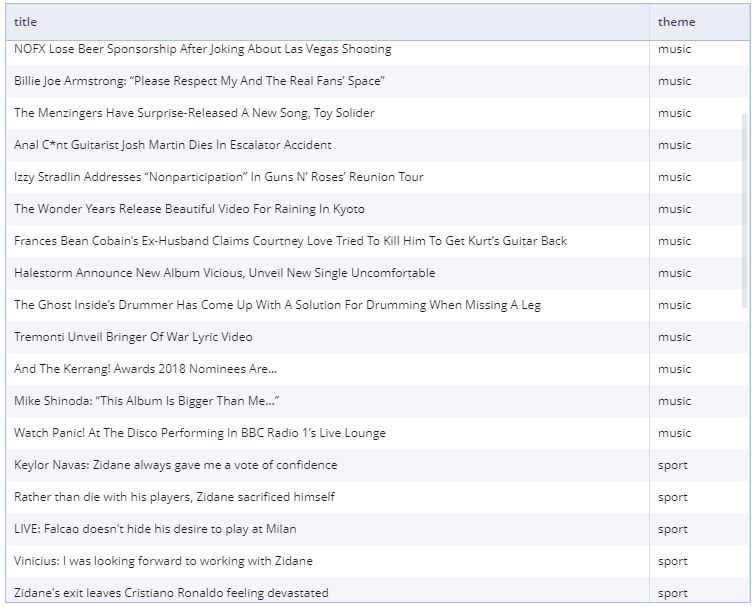The image size is (756, 607).
Task: Click The Menzingers Toy Solider row title
Action: click(194, 113)
